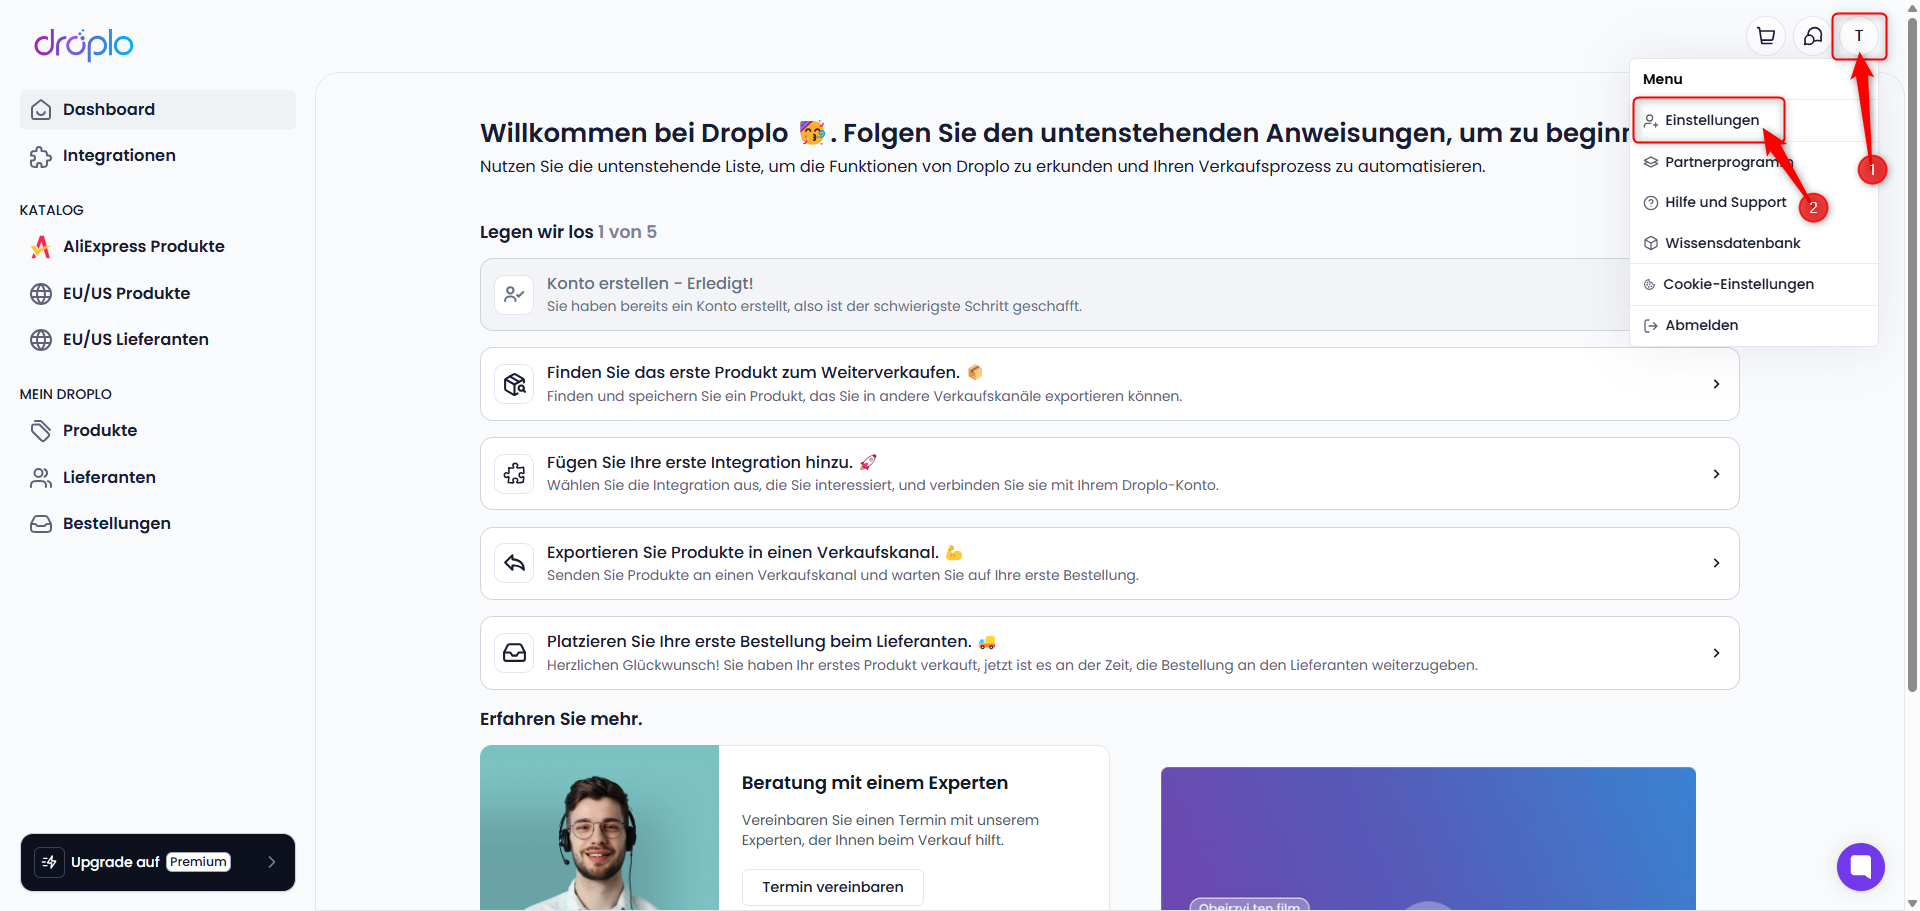Image resolution: width=1920 pixels, height=911 pixels.
Task: Click the page vertical scrollbar
Action: [x=1912, y=355]
